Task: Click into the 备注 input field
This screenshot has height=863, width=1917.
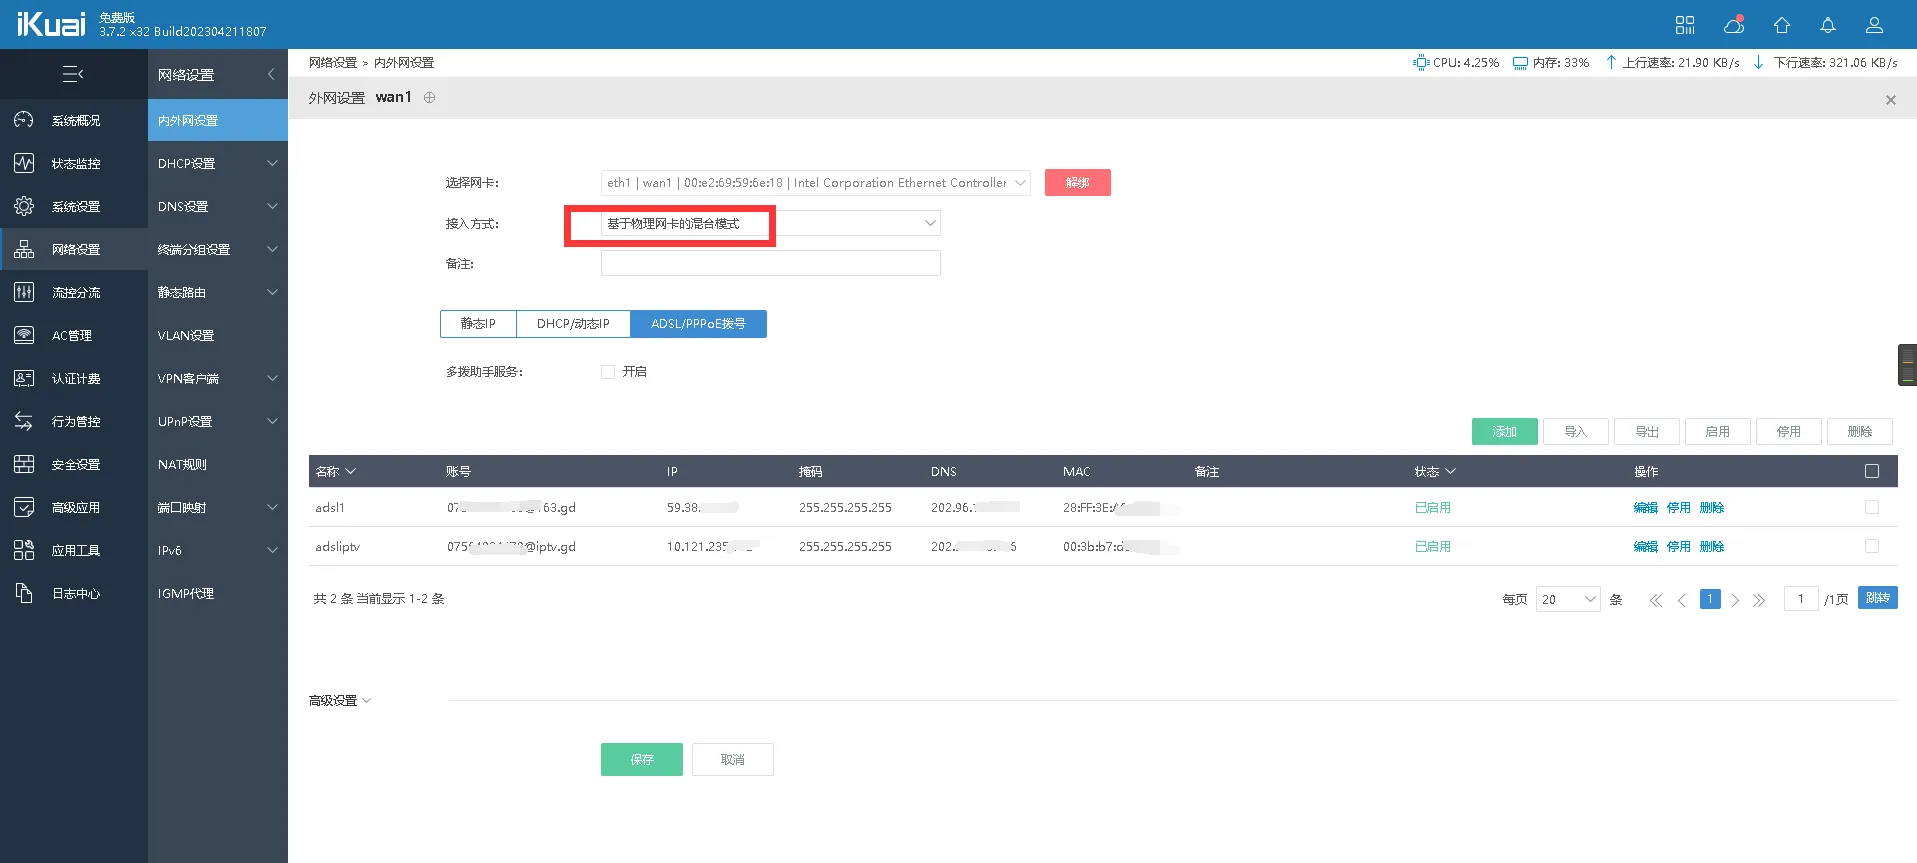Action: tap(770, 264)
